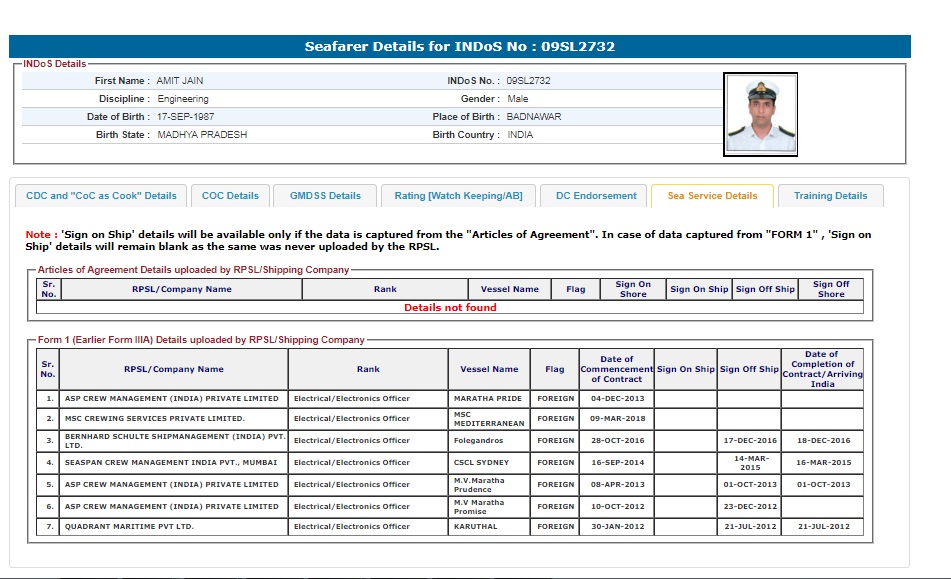Click the MARATHA PRIDE vessel name cell
The height and width of the screenshot is (579, 951).
click(488, 399)
